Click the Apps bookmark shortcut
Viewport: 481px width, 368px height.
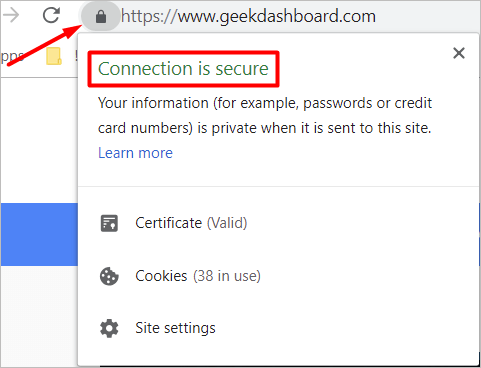point(12,56)
